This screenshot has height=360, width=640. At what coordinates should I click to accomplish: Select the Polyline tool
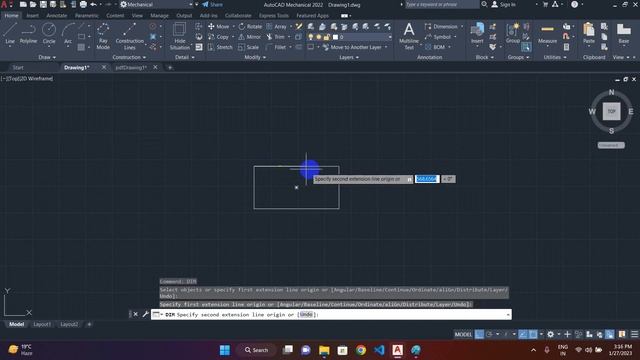click(28, 33)
